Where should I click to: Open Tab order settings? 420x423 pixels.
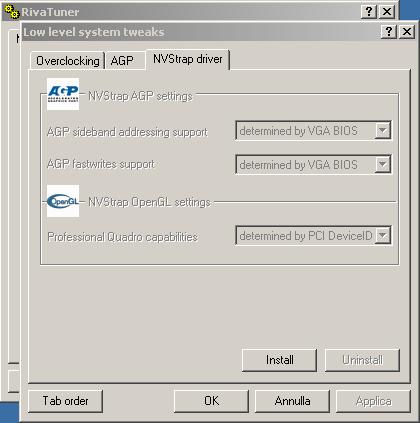(x=65, y=401)
